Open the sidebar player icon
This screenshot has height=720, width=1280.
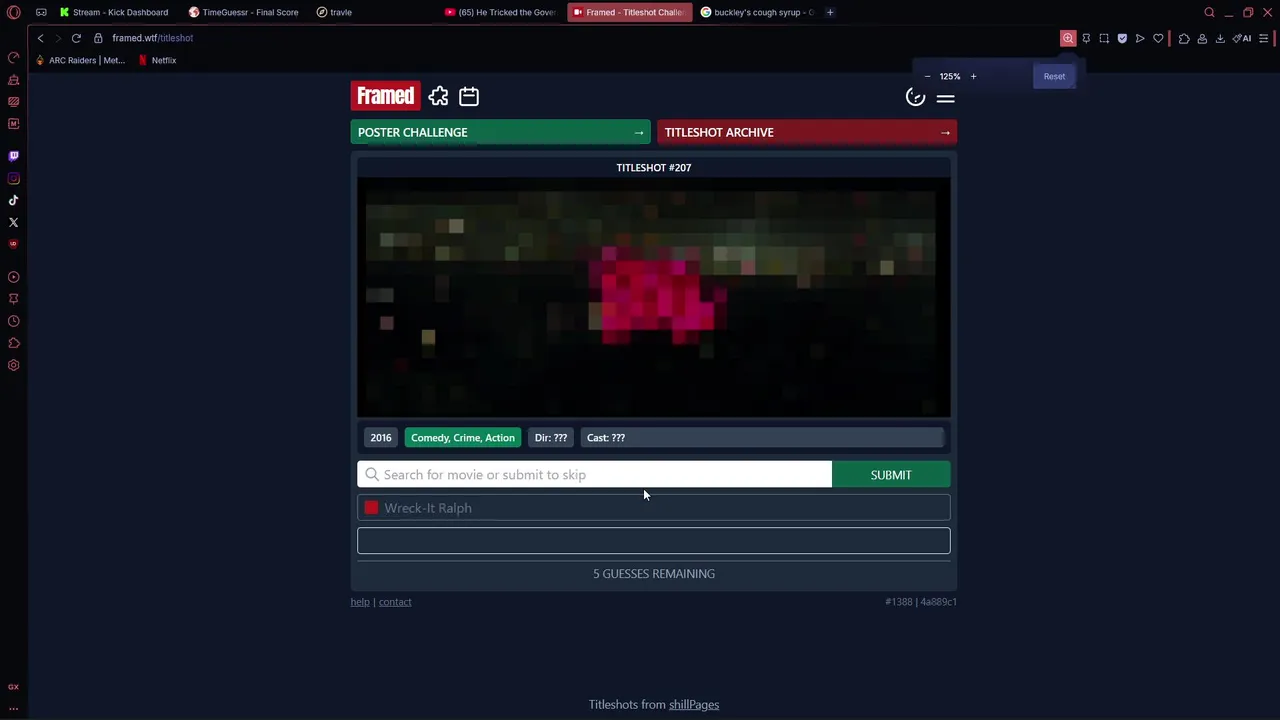[13, 277]
